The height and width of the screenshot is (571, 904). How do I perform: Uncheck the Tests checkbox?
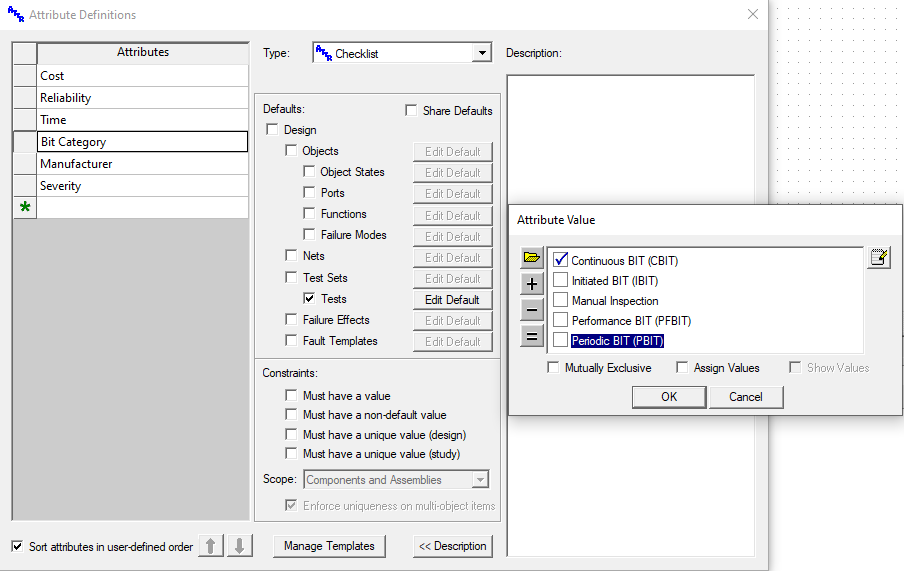[x=309, y=298]
